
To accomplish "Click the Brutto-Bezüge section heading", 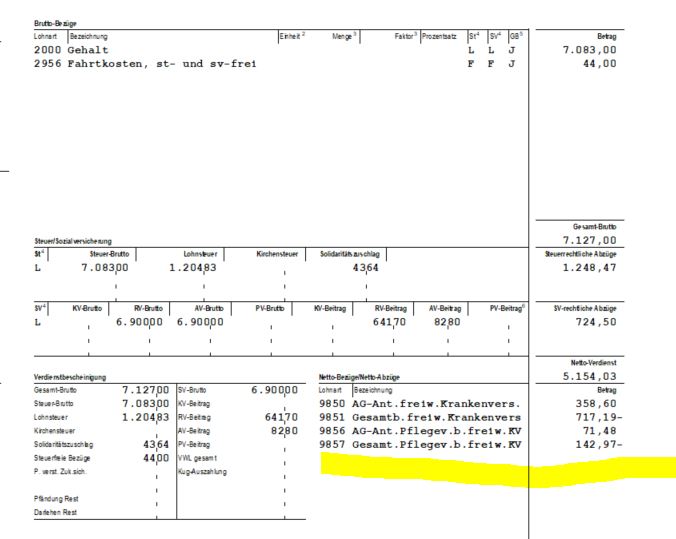I will 27,23.
